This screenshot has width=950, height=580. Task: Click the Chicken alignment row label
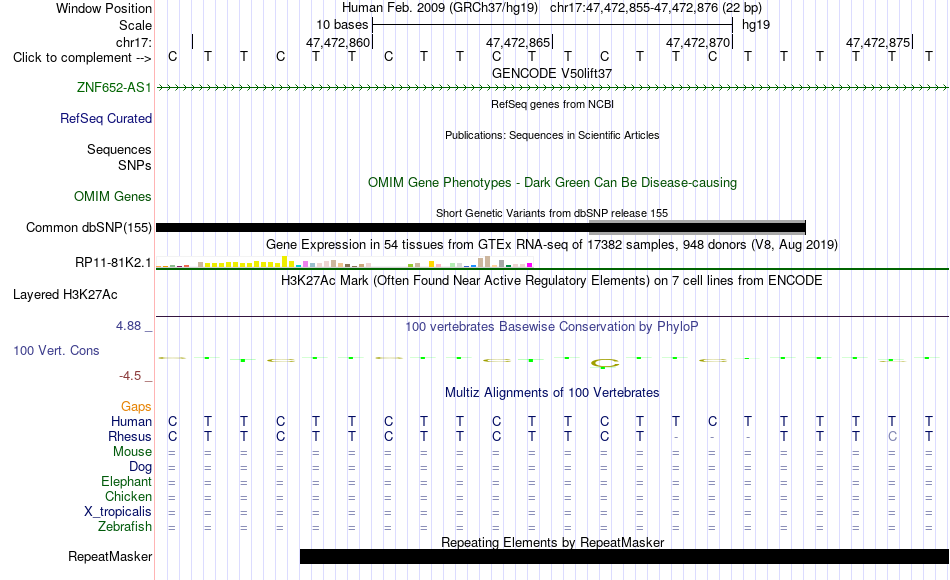pyautogui.click(x=128, y=497)
